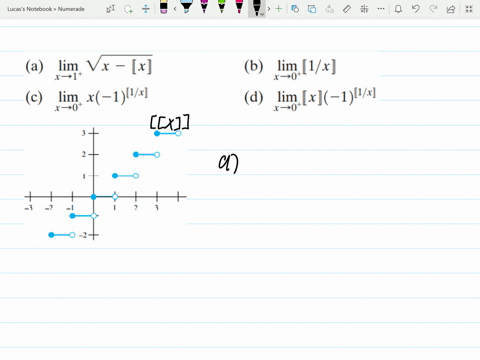Choose the Lasso Select tool
This screenshot has width=480, height=360.
(128, 9)
